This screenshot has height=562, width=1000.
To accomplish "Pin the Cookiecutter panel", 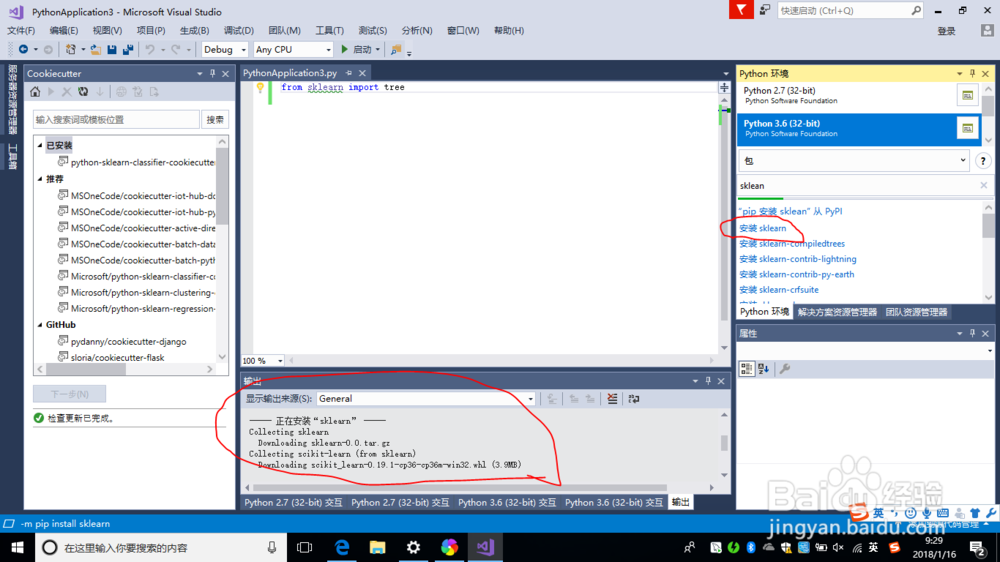I will click(212, 73).
